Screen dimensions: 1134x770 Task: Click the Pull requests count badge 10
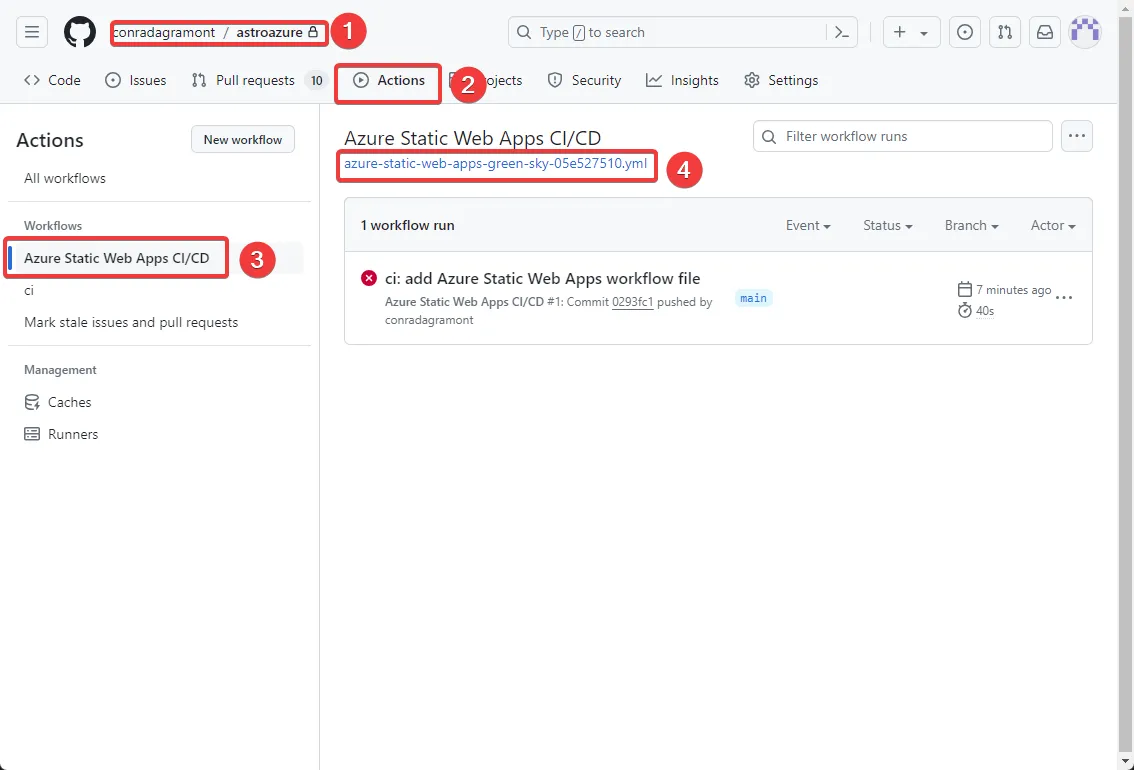pos(316,80)
